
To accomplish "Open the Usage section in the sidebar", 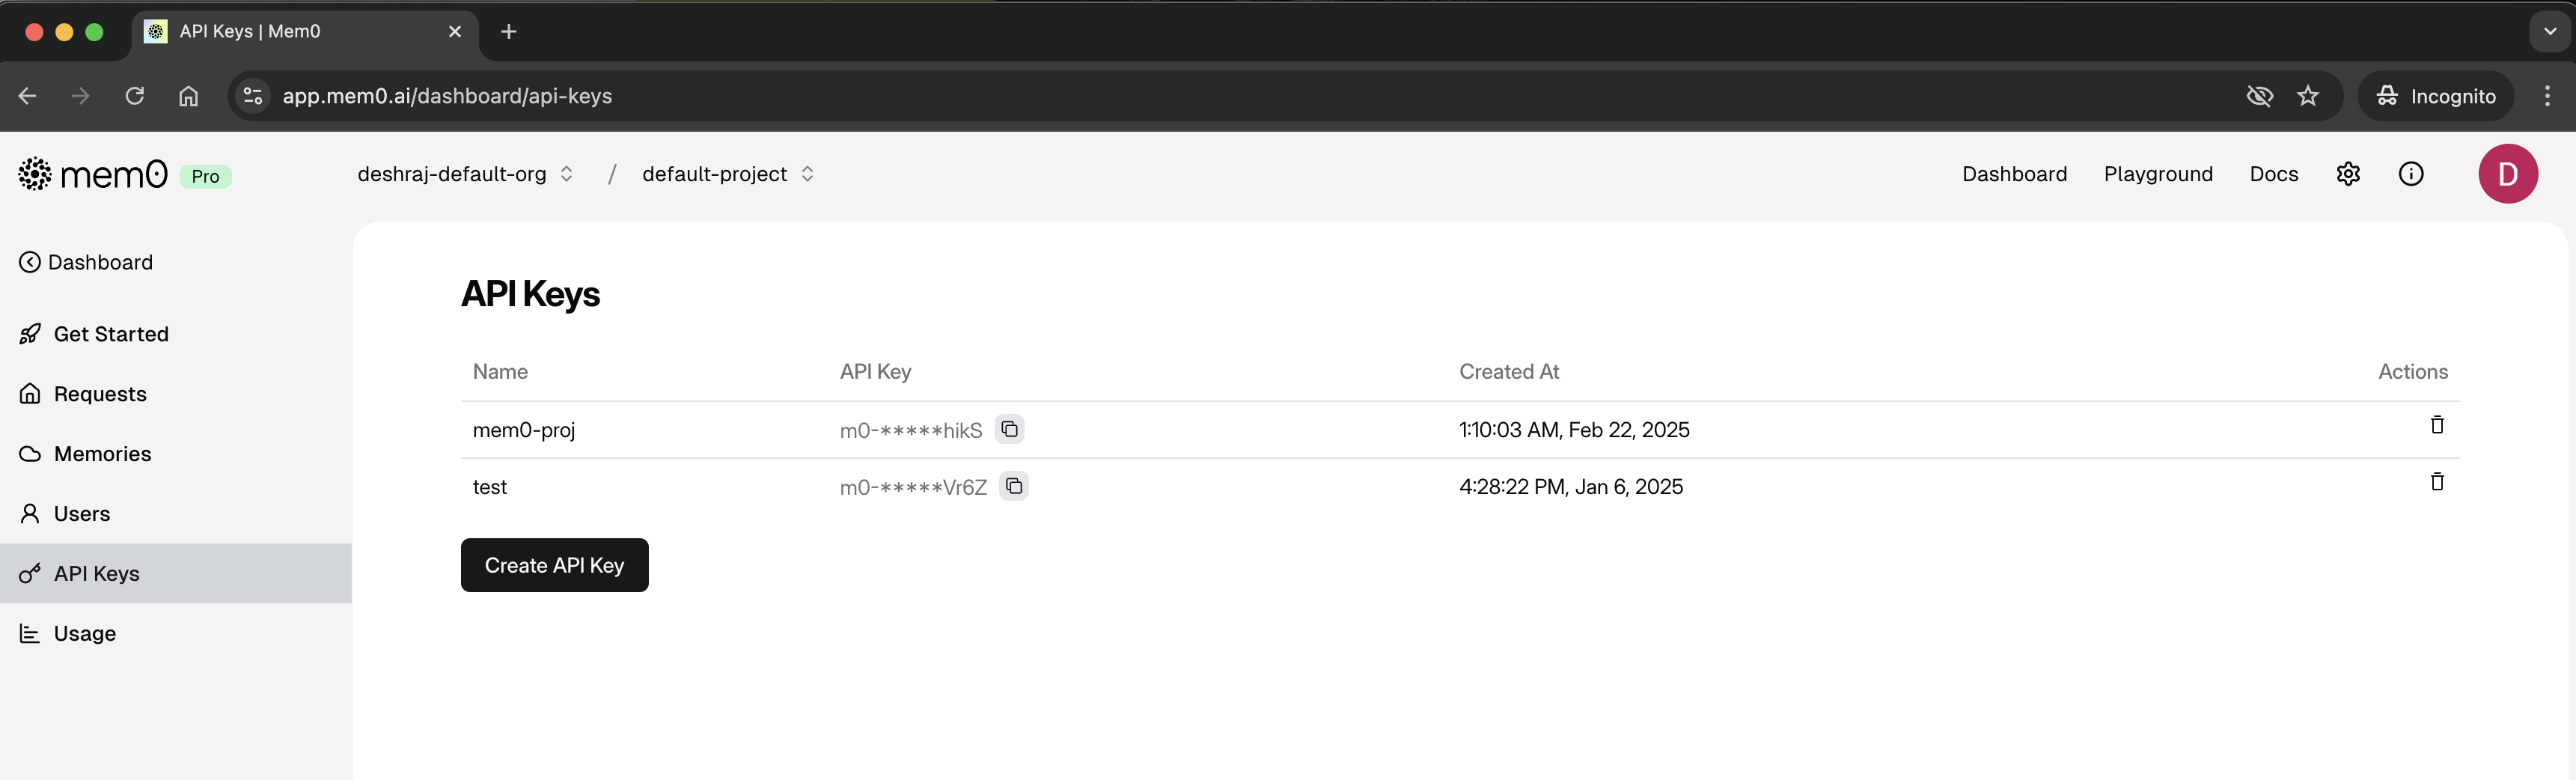I will tap(84, 632).
